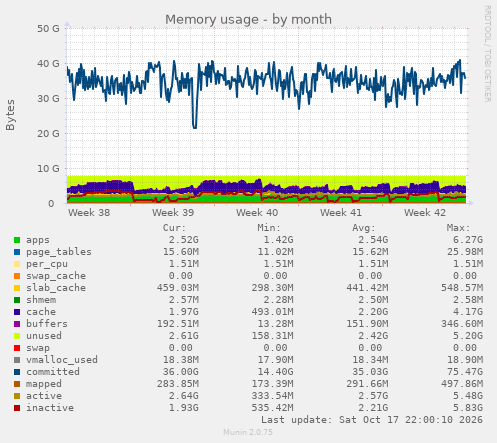Click the 'Last update' timestamp line
The height and width of the screenshot is (443, 497).
pyautogui.click(x=372, y=420)
